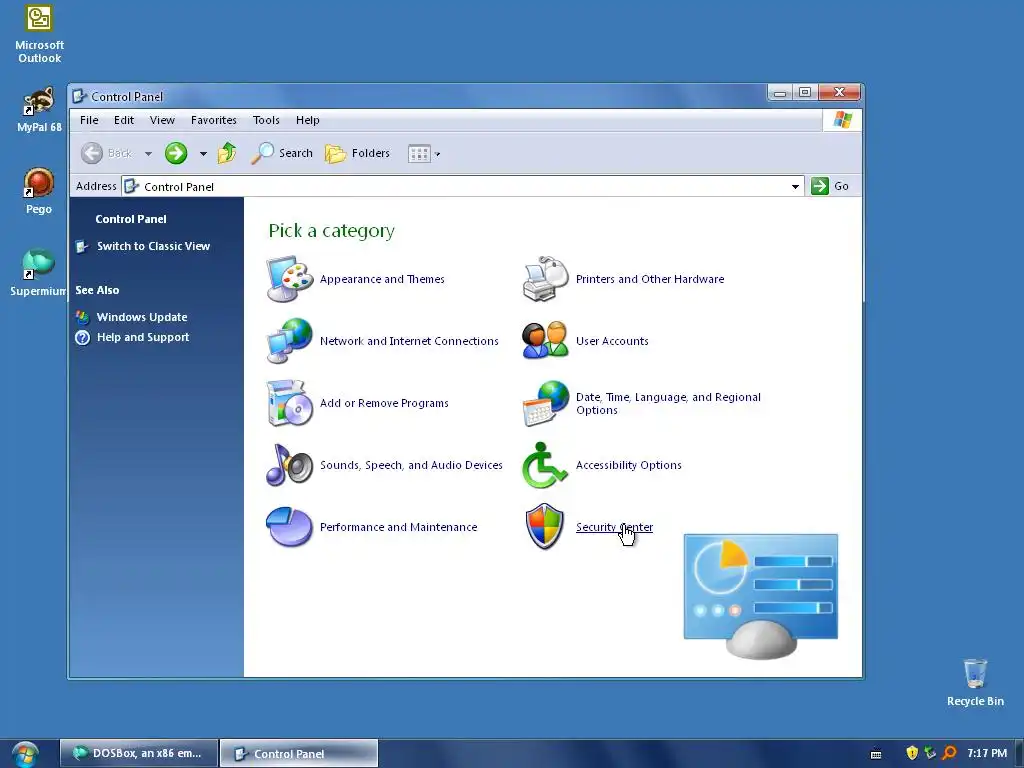Click Accessibility Options text link

pos(628,465)
